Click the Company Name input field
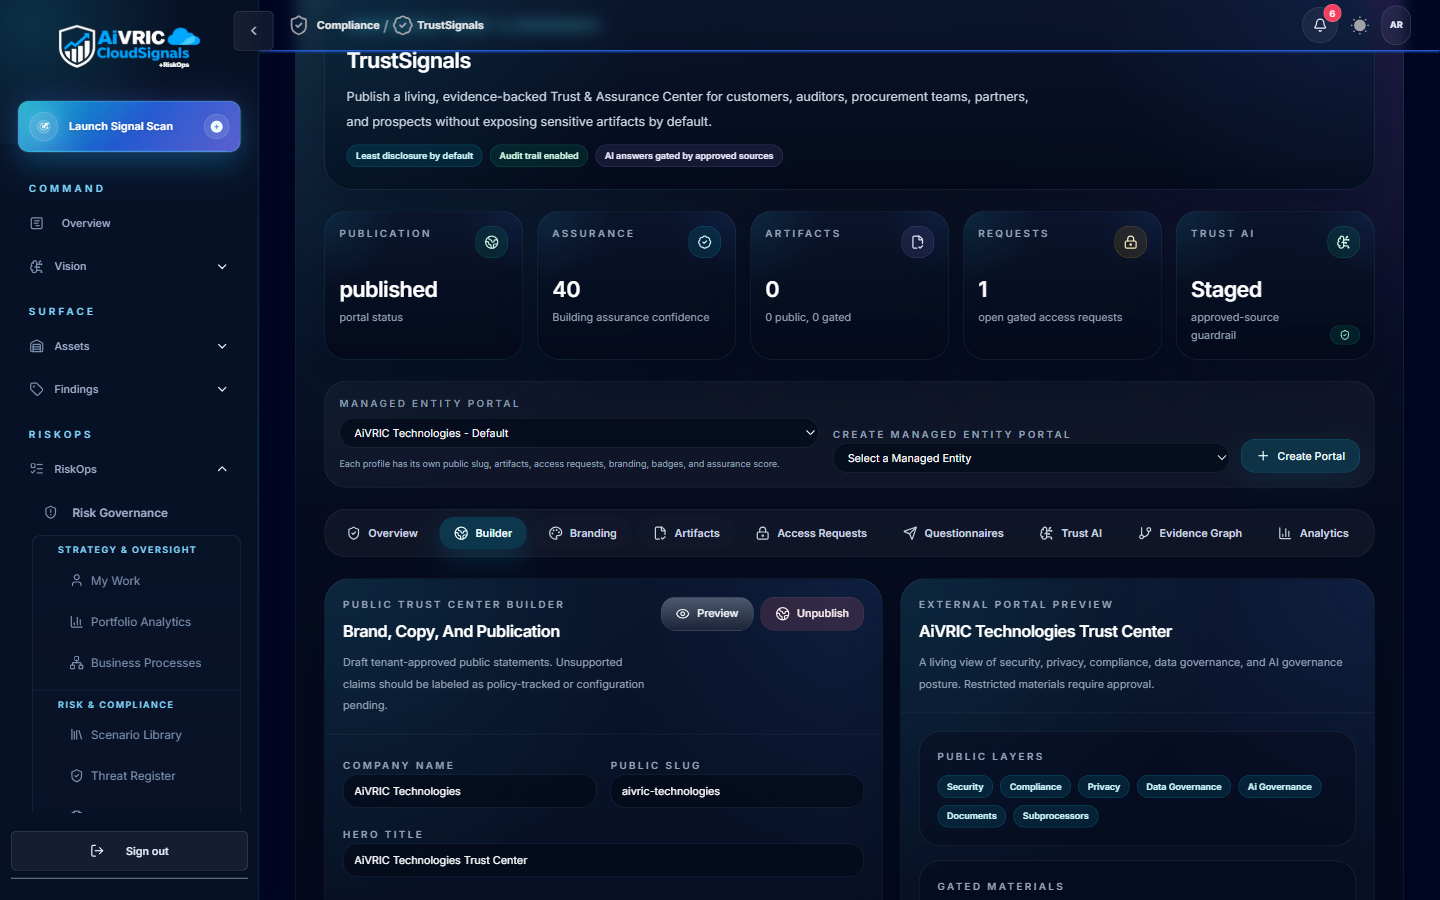Image resolution: width=1440 pixels, height=900 pixels. 469,791
